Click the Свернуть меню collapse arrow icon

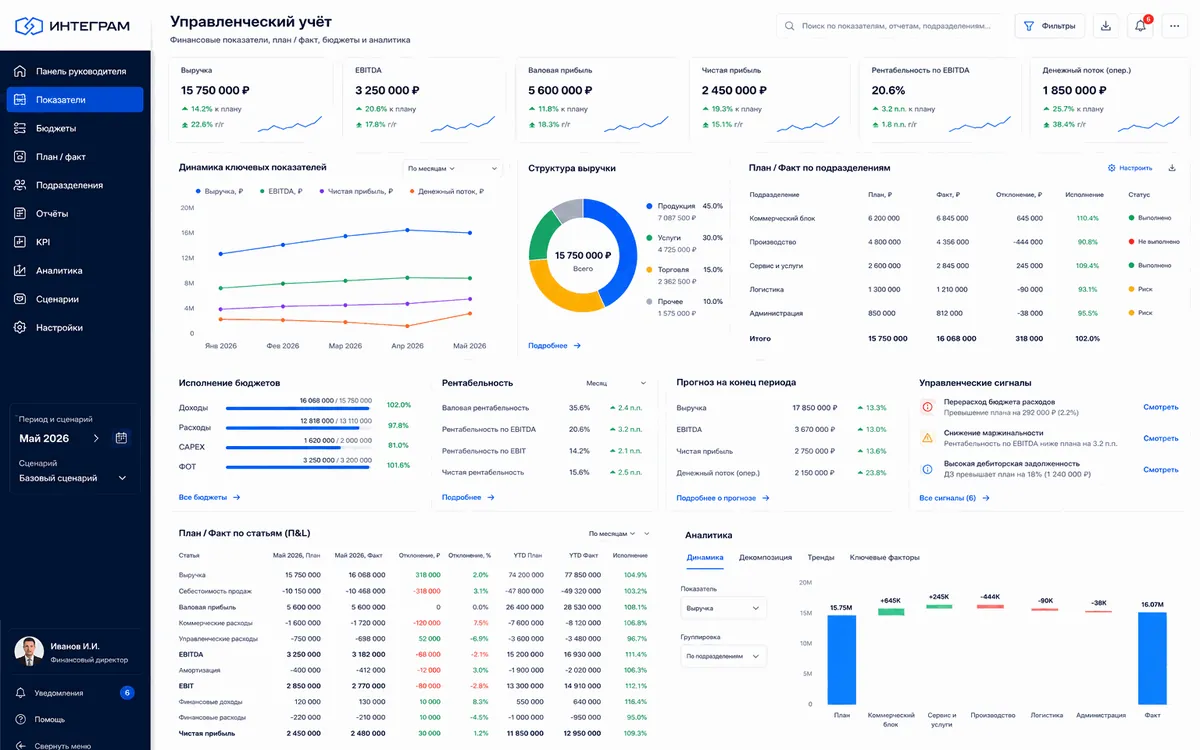pos(20,745)
